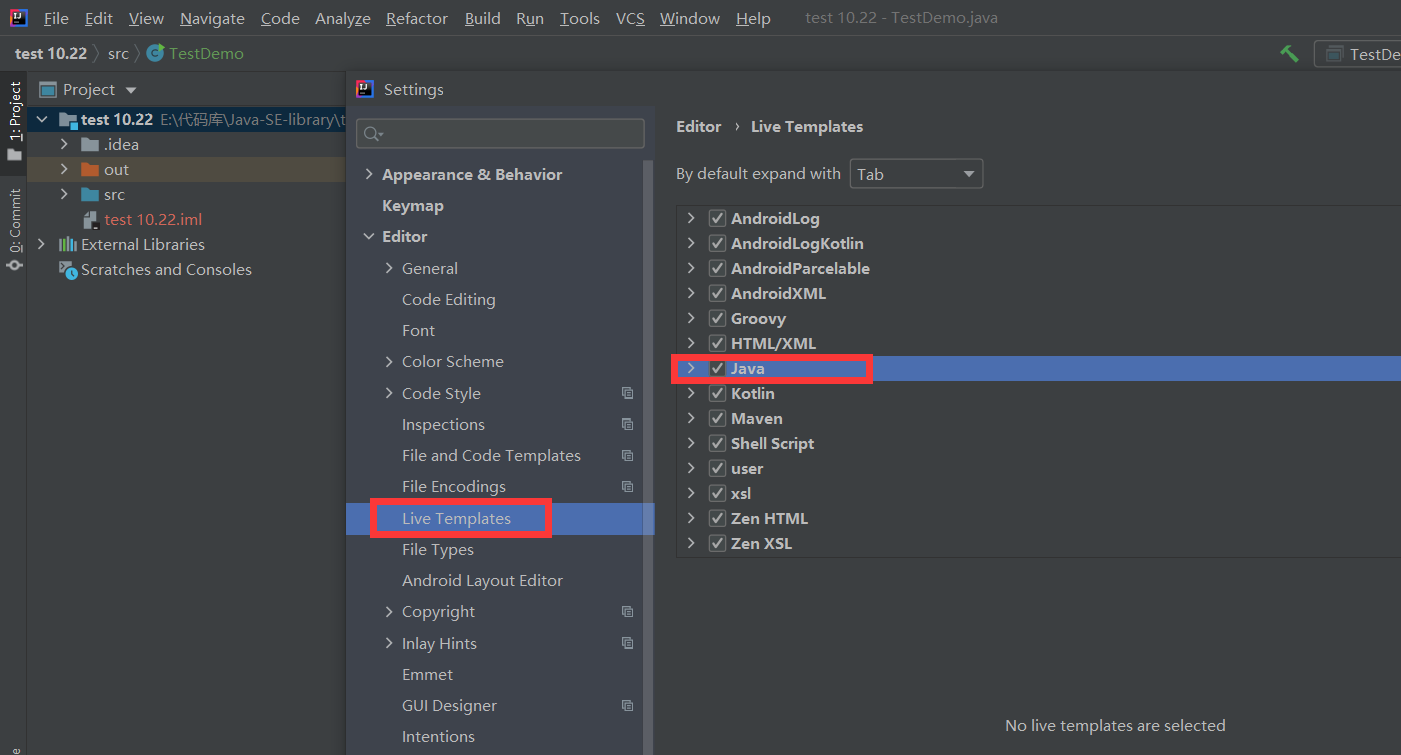Click the test 10.22 module folder icon
Viewport: 1401px width, 755px height.
pyautogui.click(x=68, y=119)
